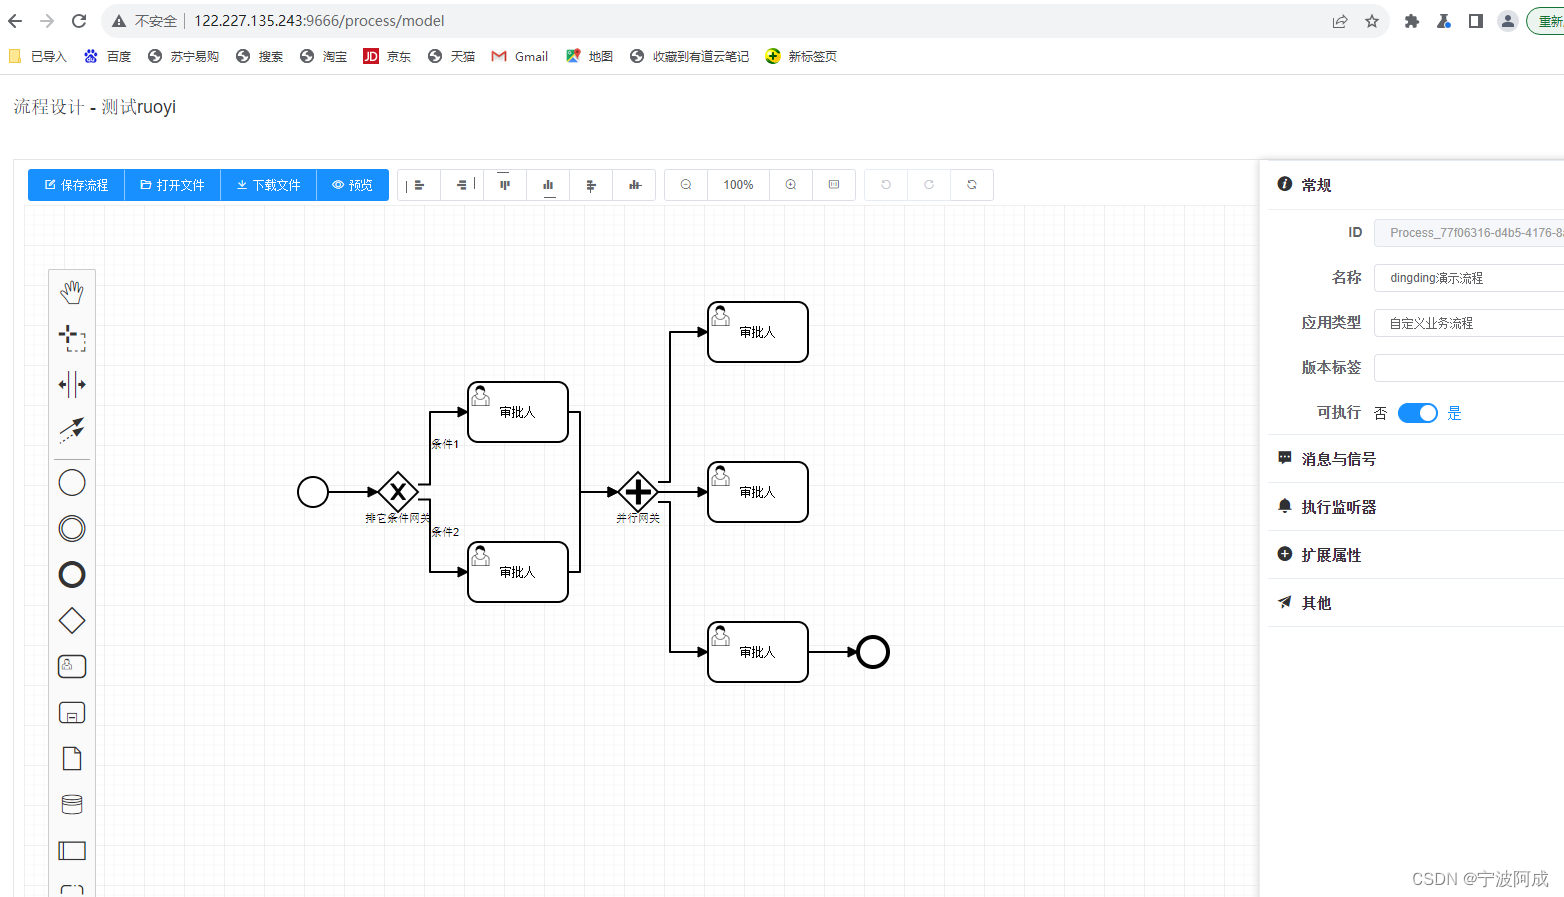Screen dimensions: 1564x897
Task: Open the 已导入 bookmarks folder
Action: pyautogui.click(x=38, y=57)
